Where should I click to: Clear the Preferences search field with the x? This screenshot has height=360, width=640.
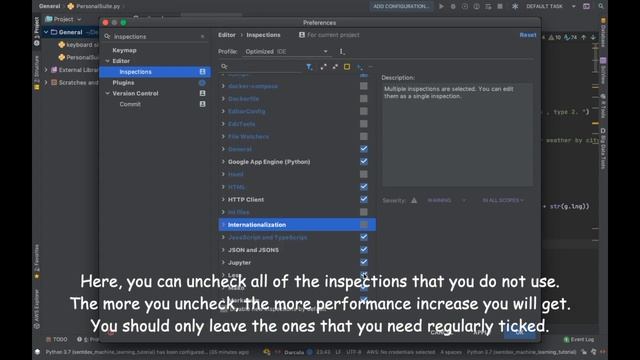point(202,37)
